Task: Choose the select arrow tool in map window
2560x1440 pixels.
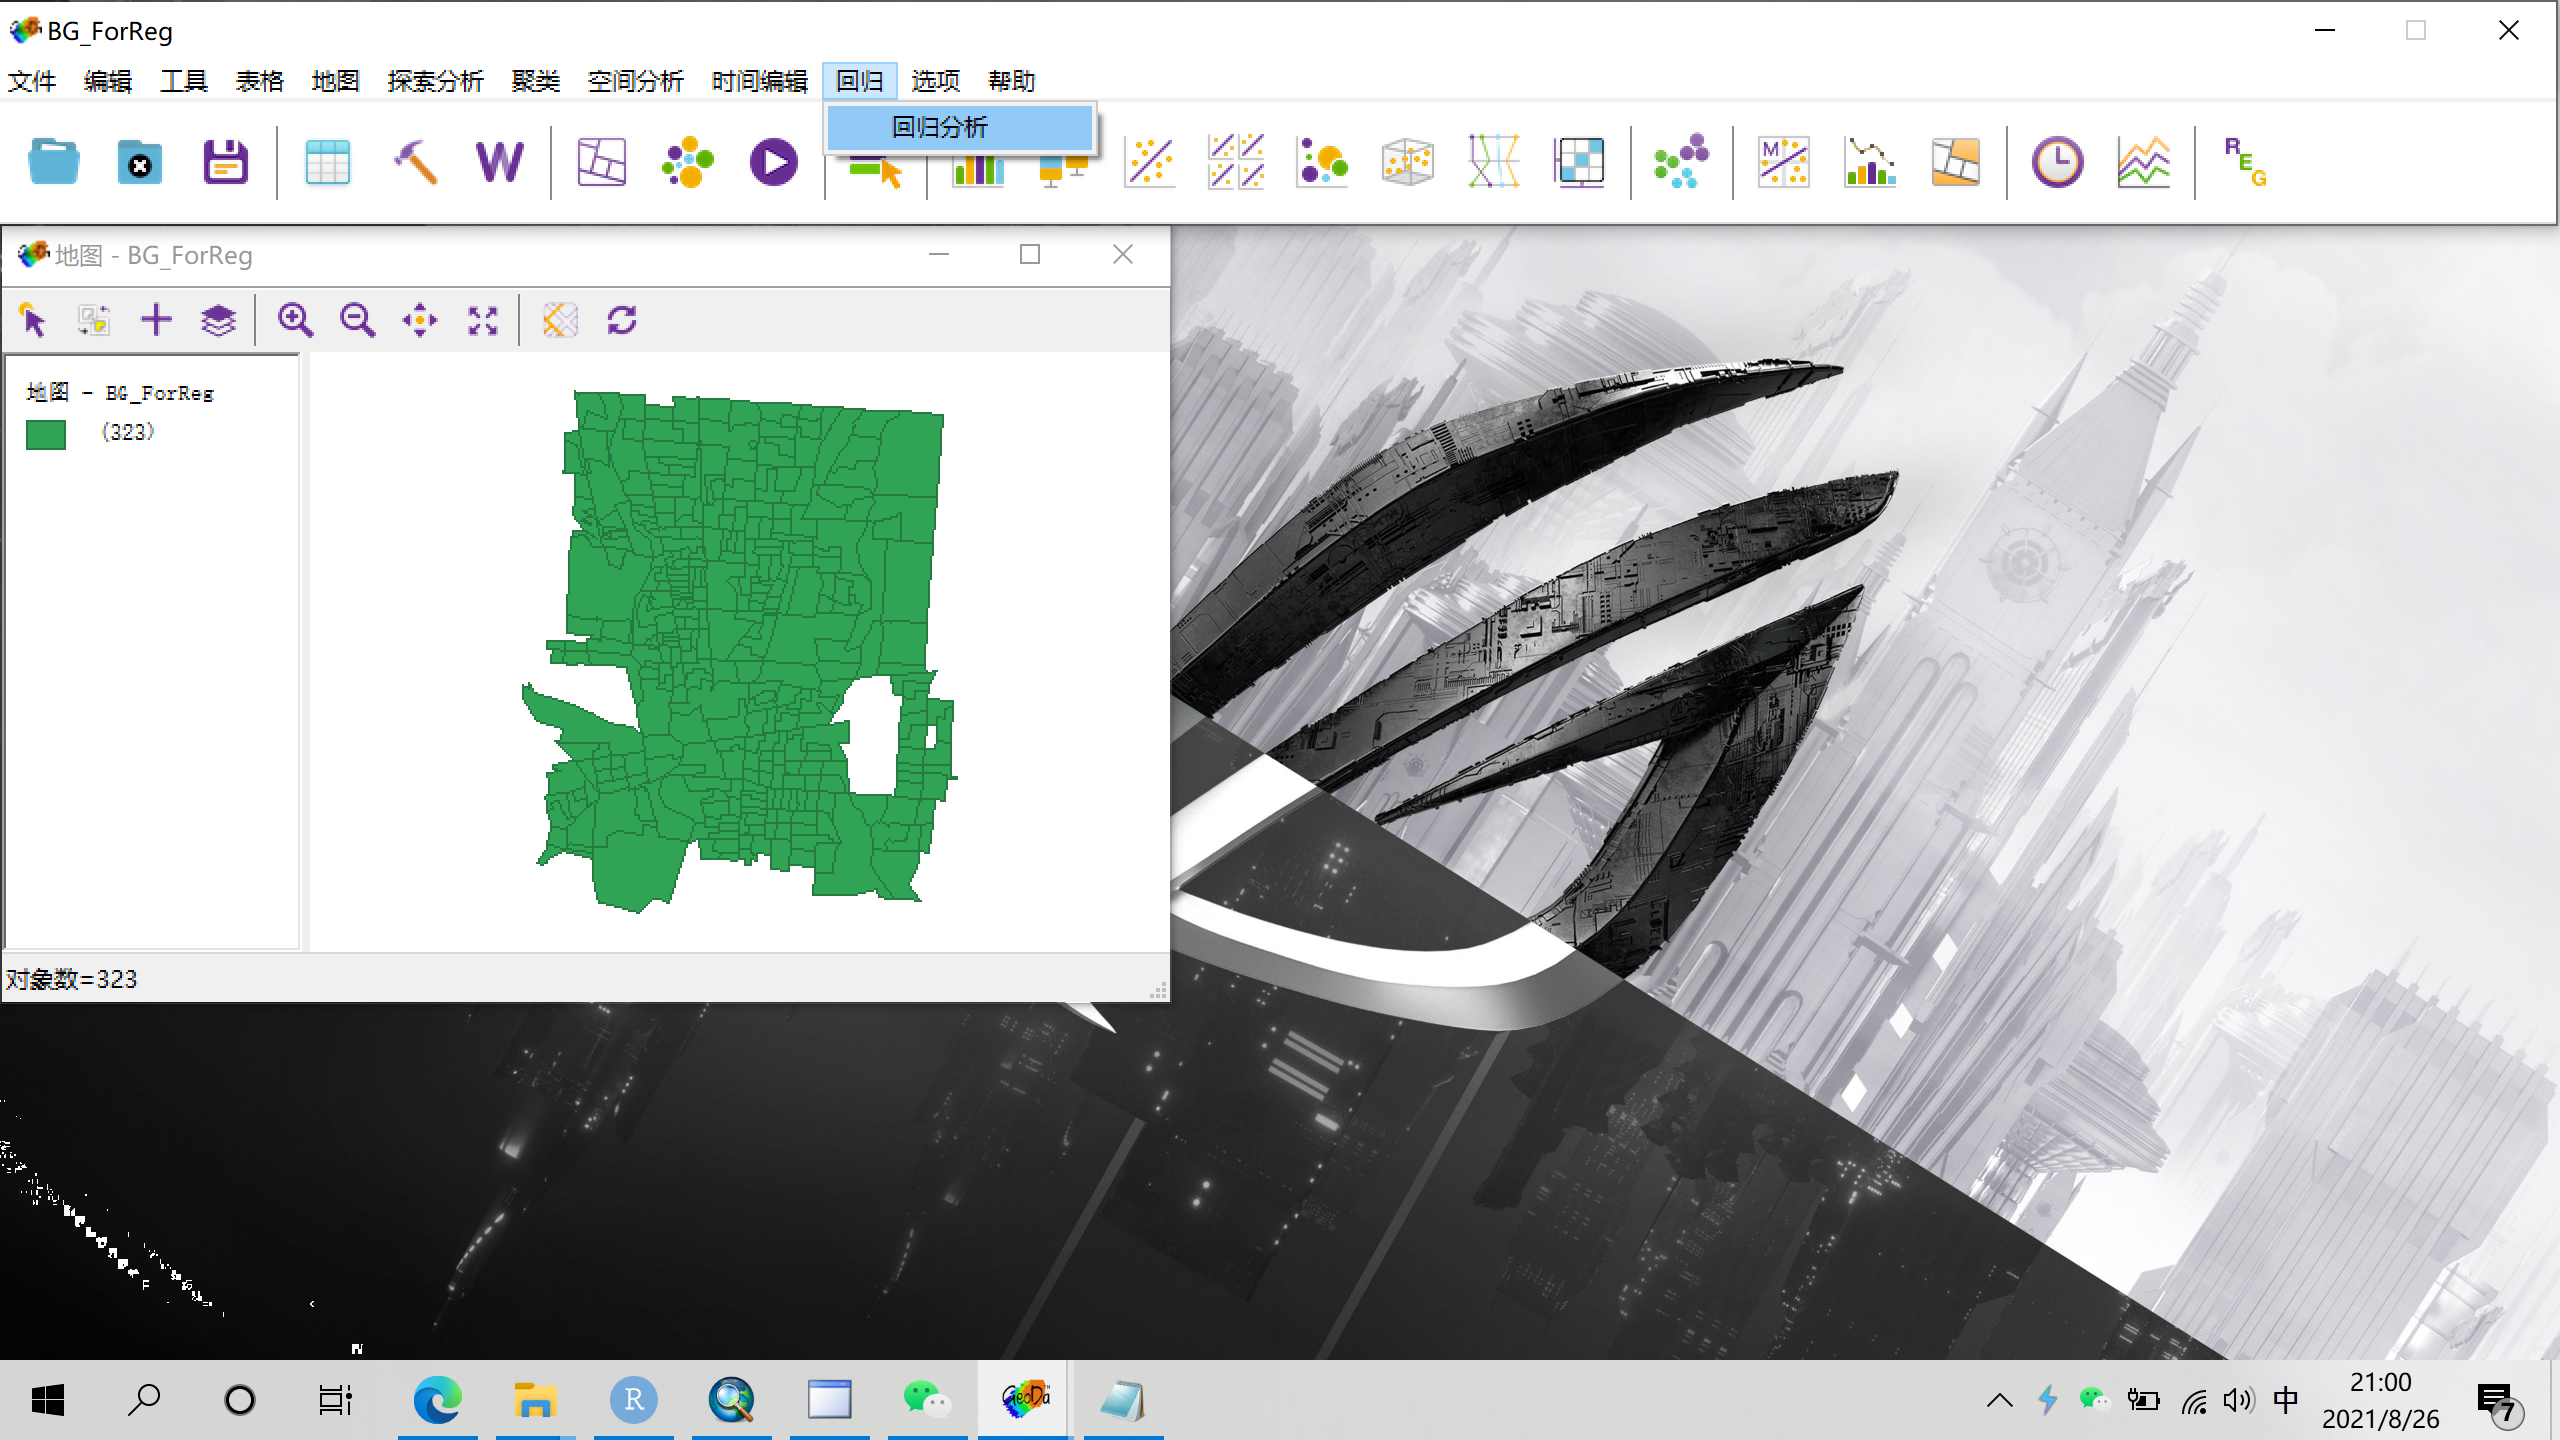Action: click(x=33, y=320)
